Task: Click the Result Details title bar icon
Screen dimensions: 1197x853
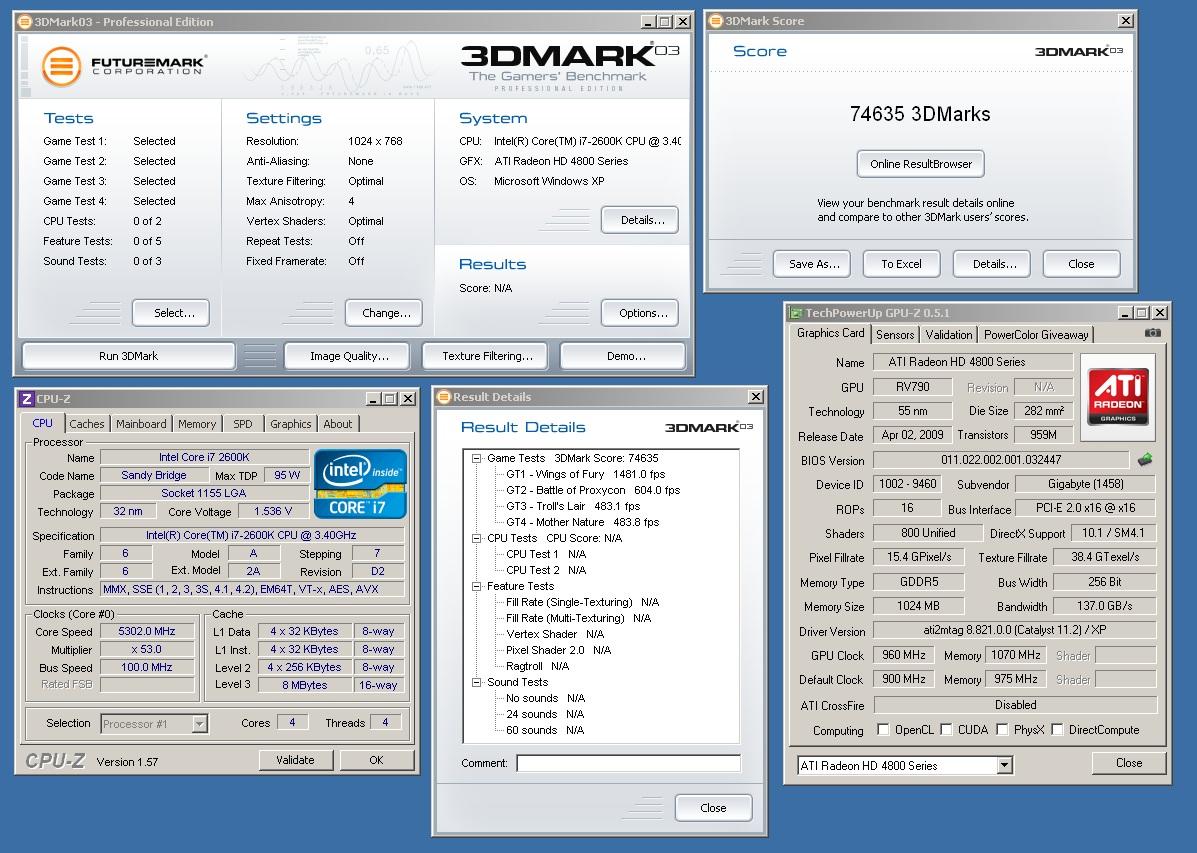Action: 444,396
